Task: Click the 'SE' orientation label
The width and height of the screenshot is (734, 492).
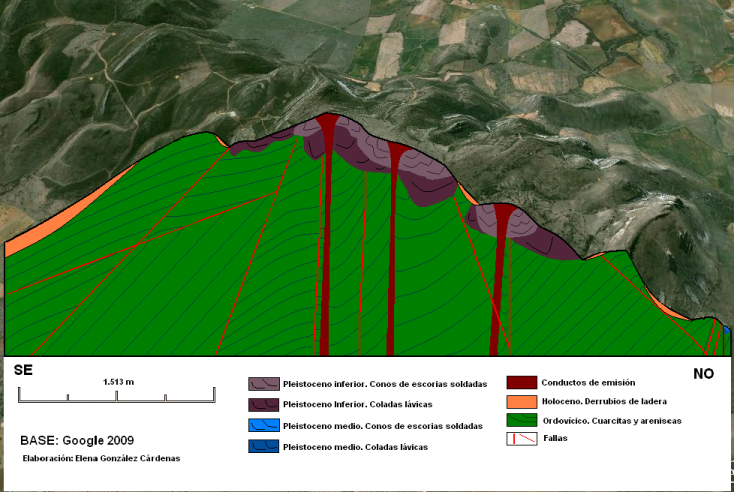Action: click(x=23, y=370)
